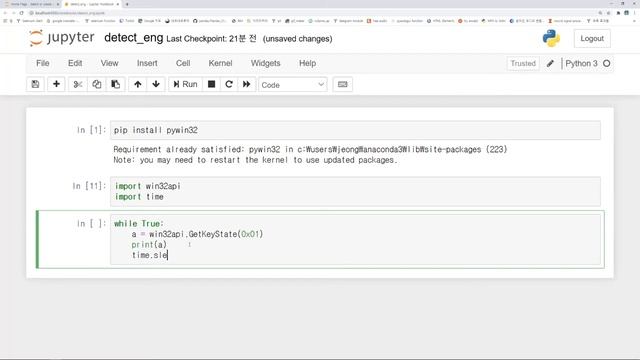Open the Edit menu
The height and width of the screenshot is (360, 640).
click(x=75, y=63)
